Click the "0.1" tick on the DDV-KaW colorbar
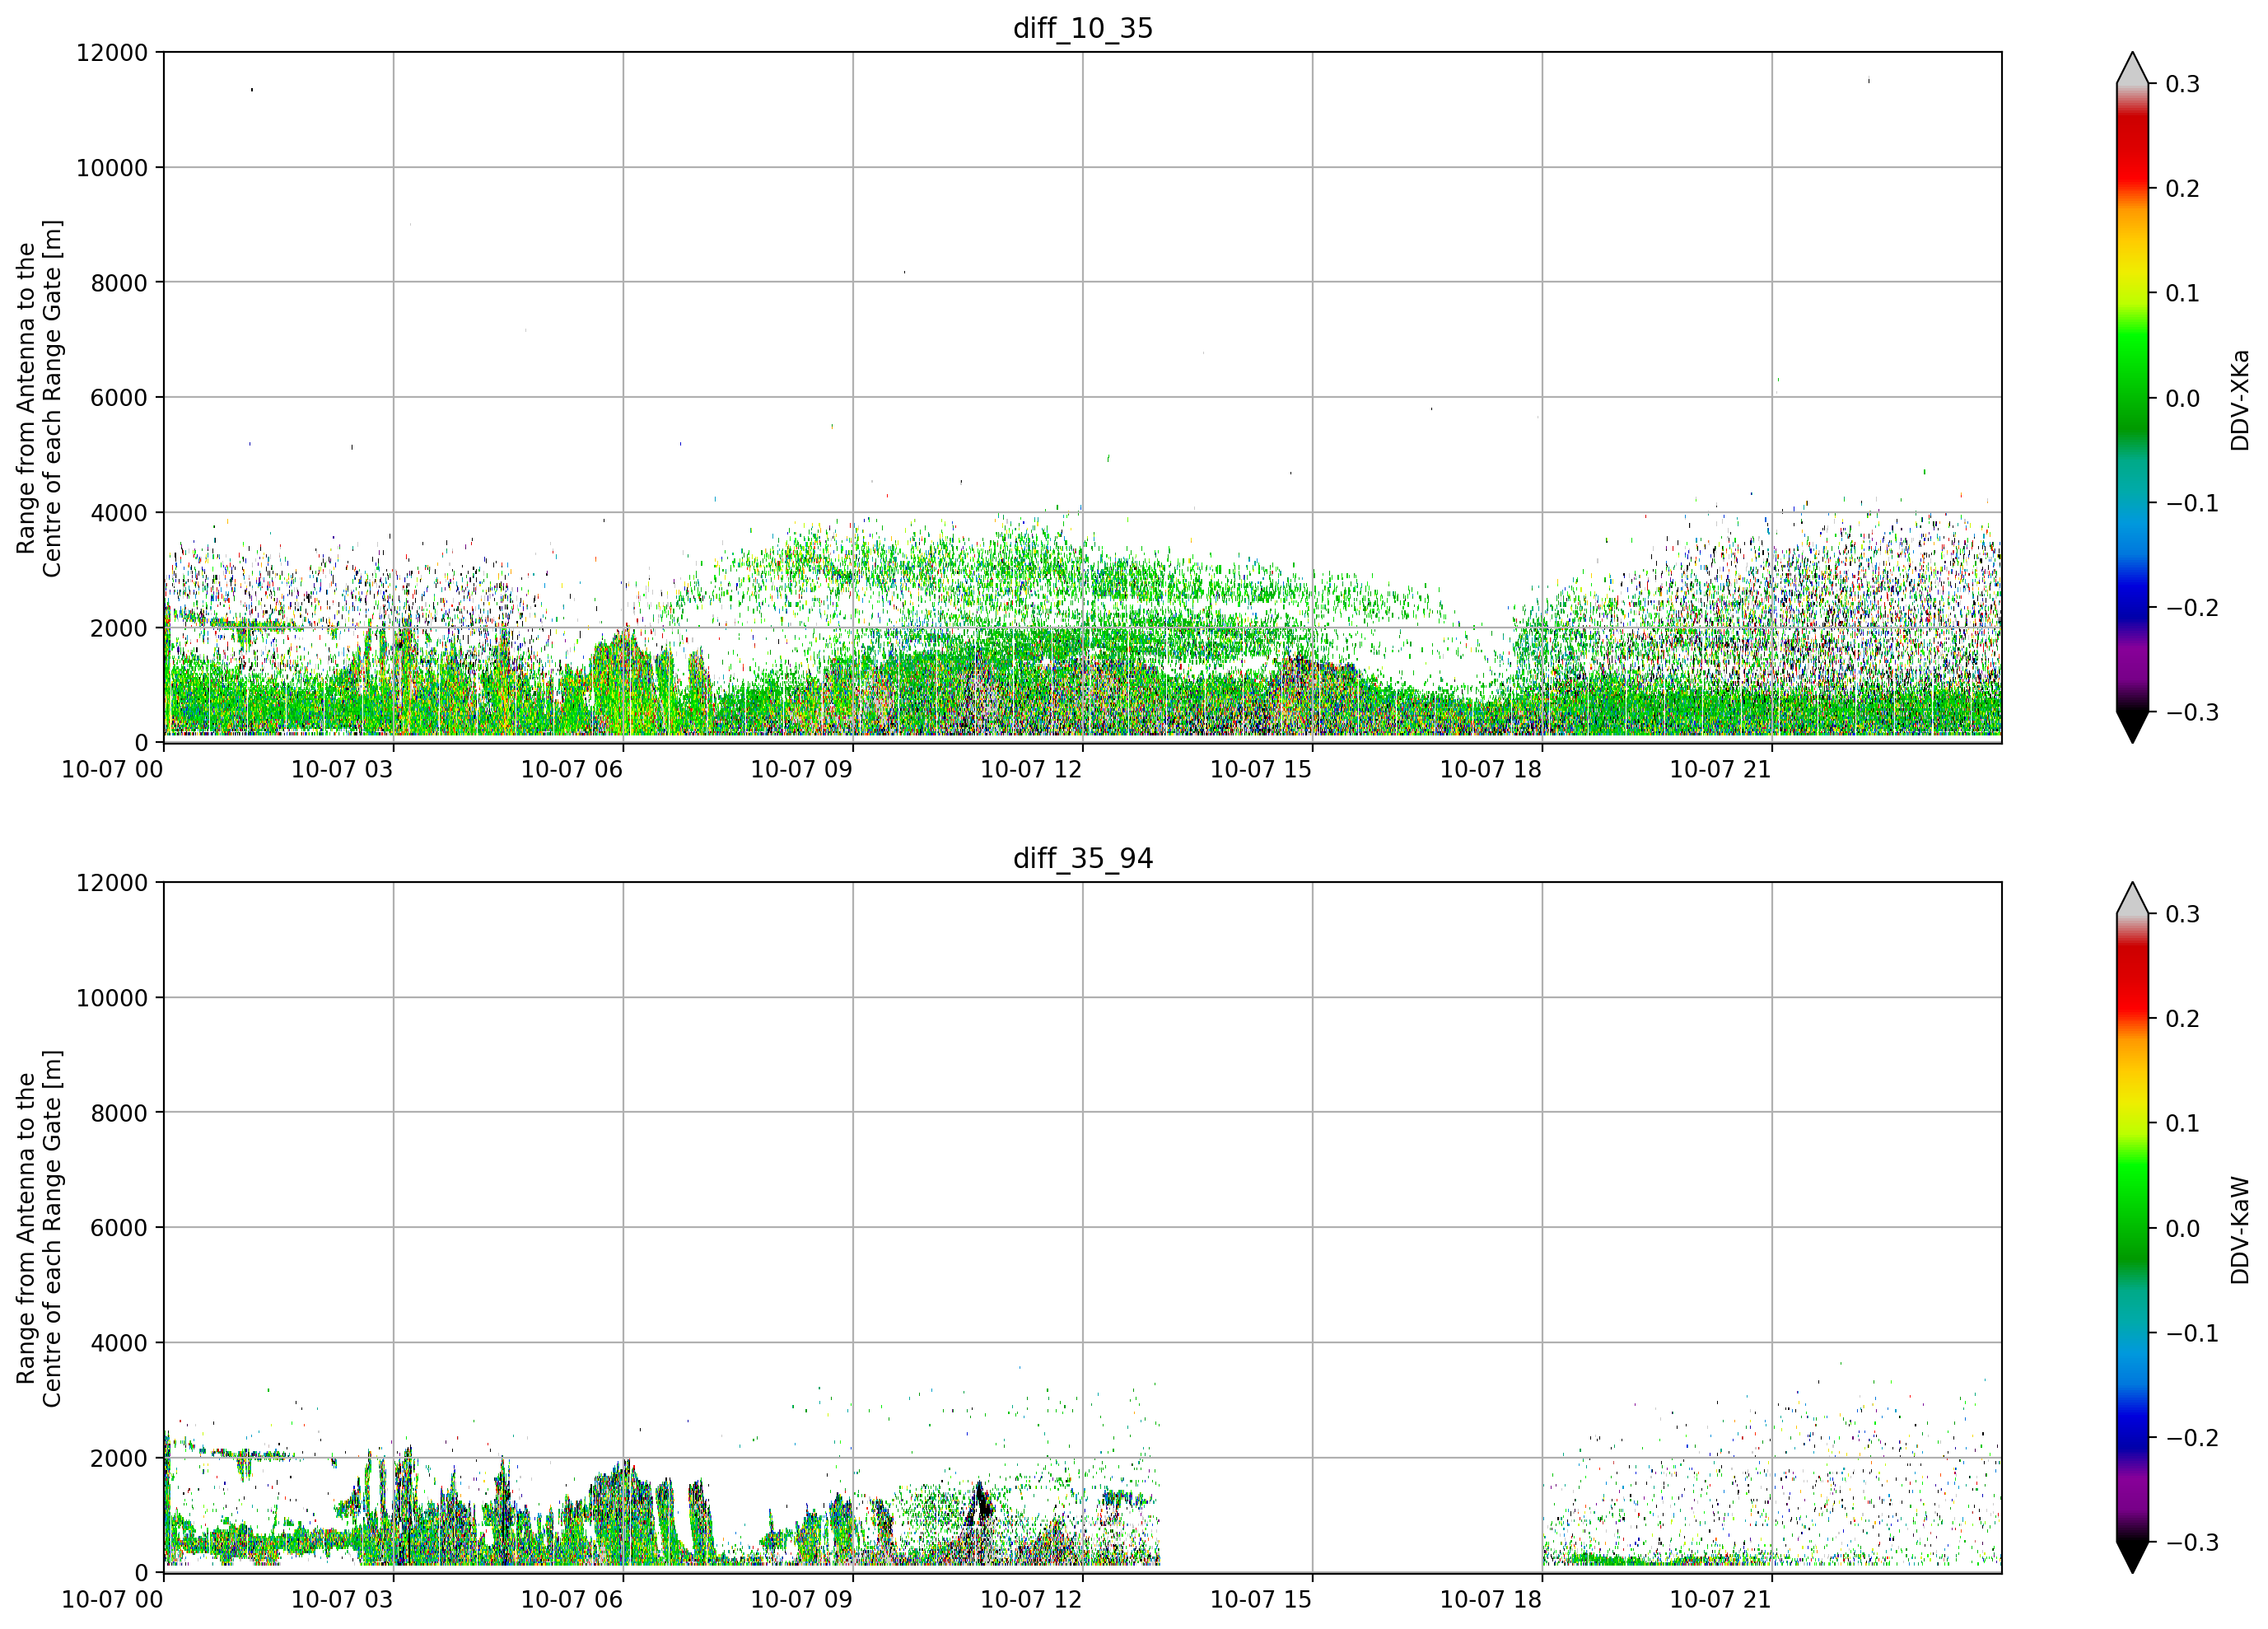The image size is (2268, 1629). pyautogui.click(x=2182, y=1123)
